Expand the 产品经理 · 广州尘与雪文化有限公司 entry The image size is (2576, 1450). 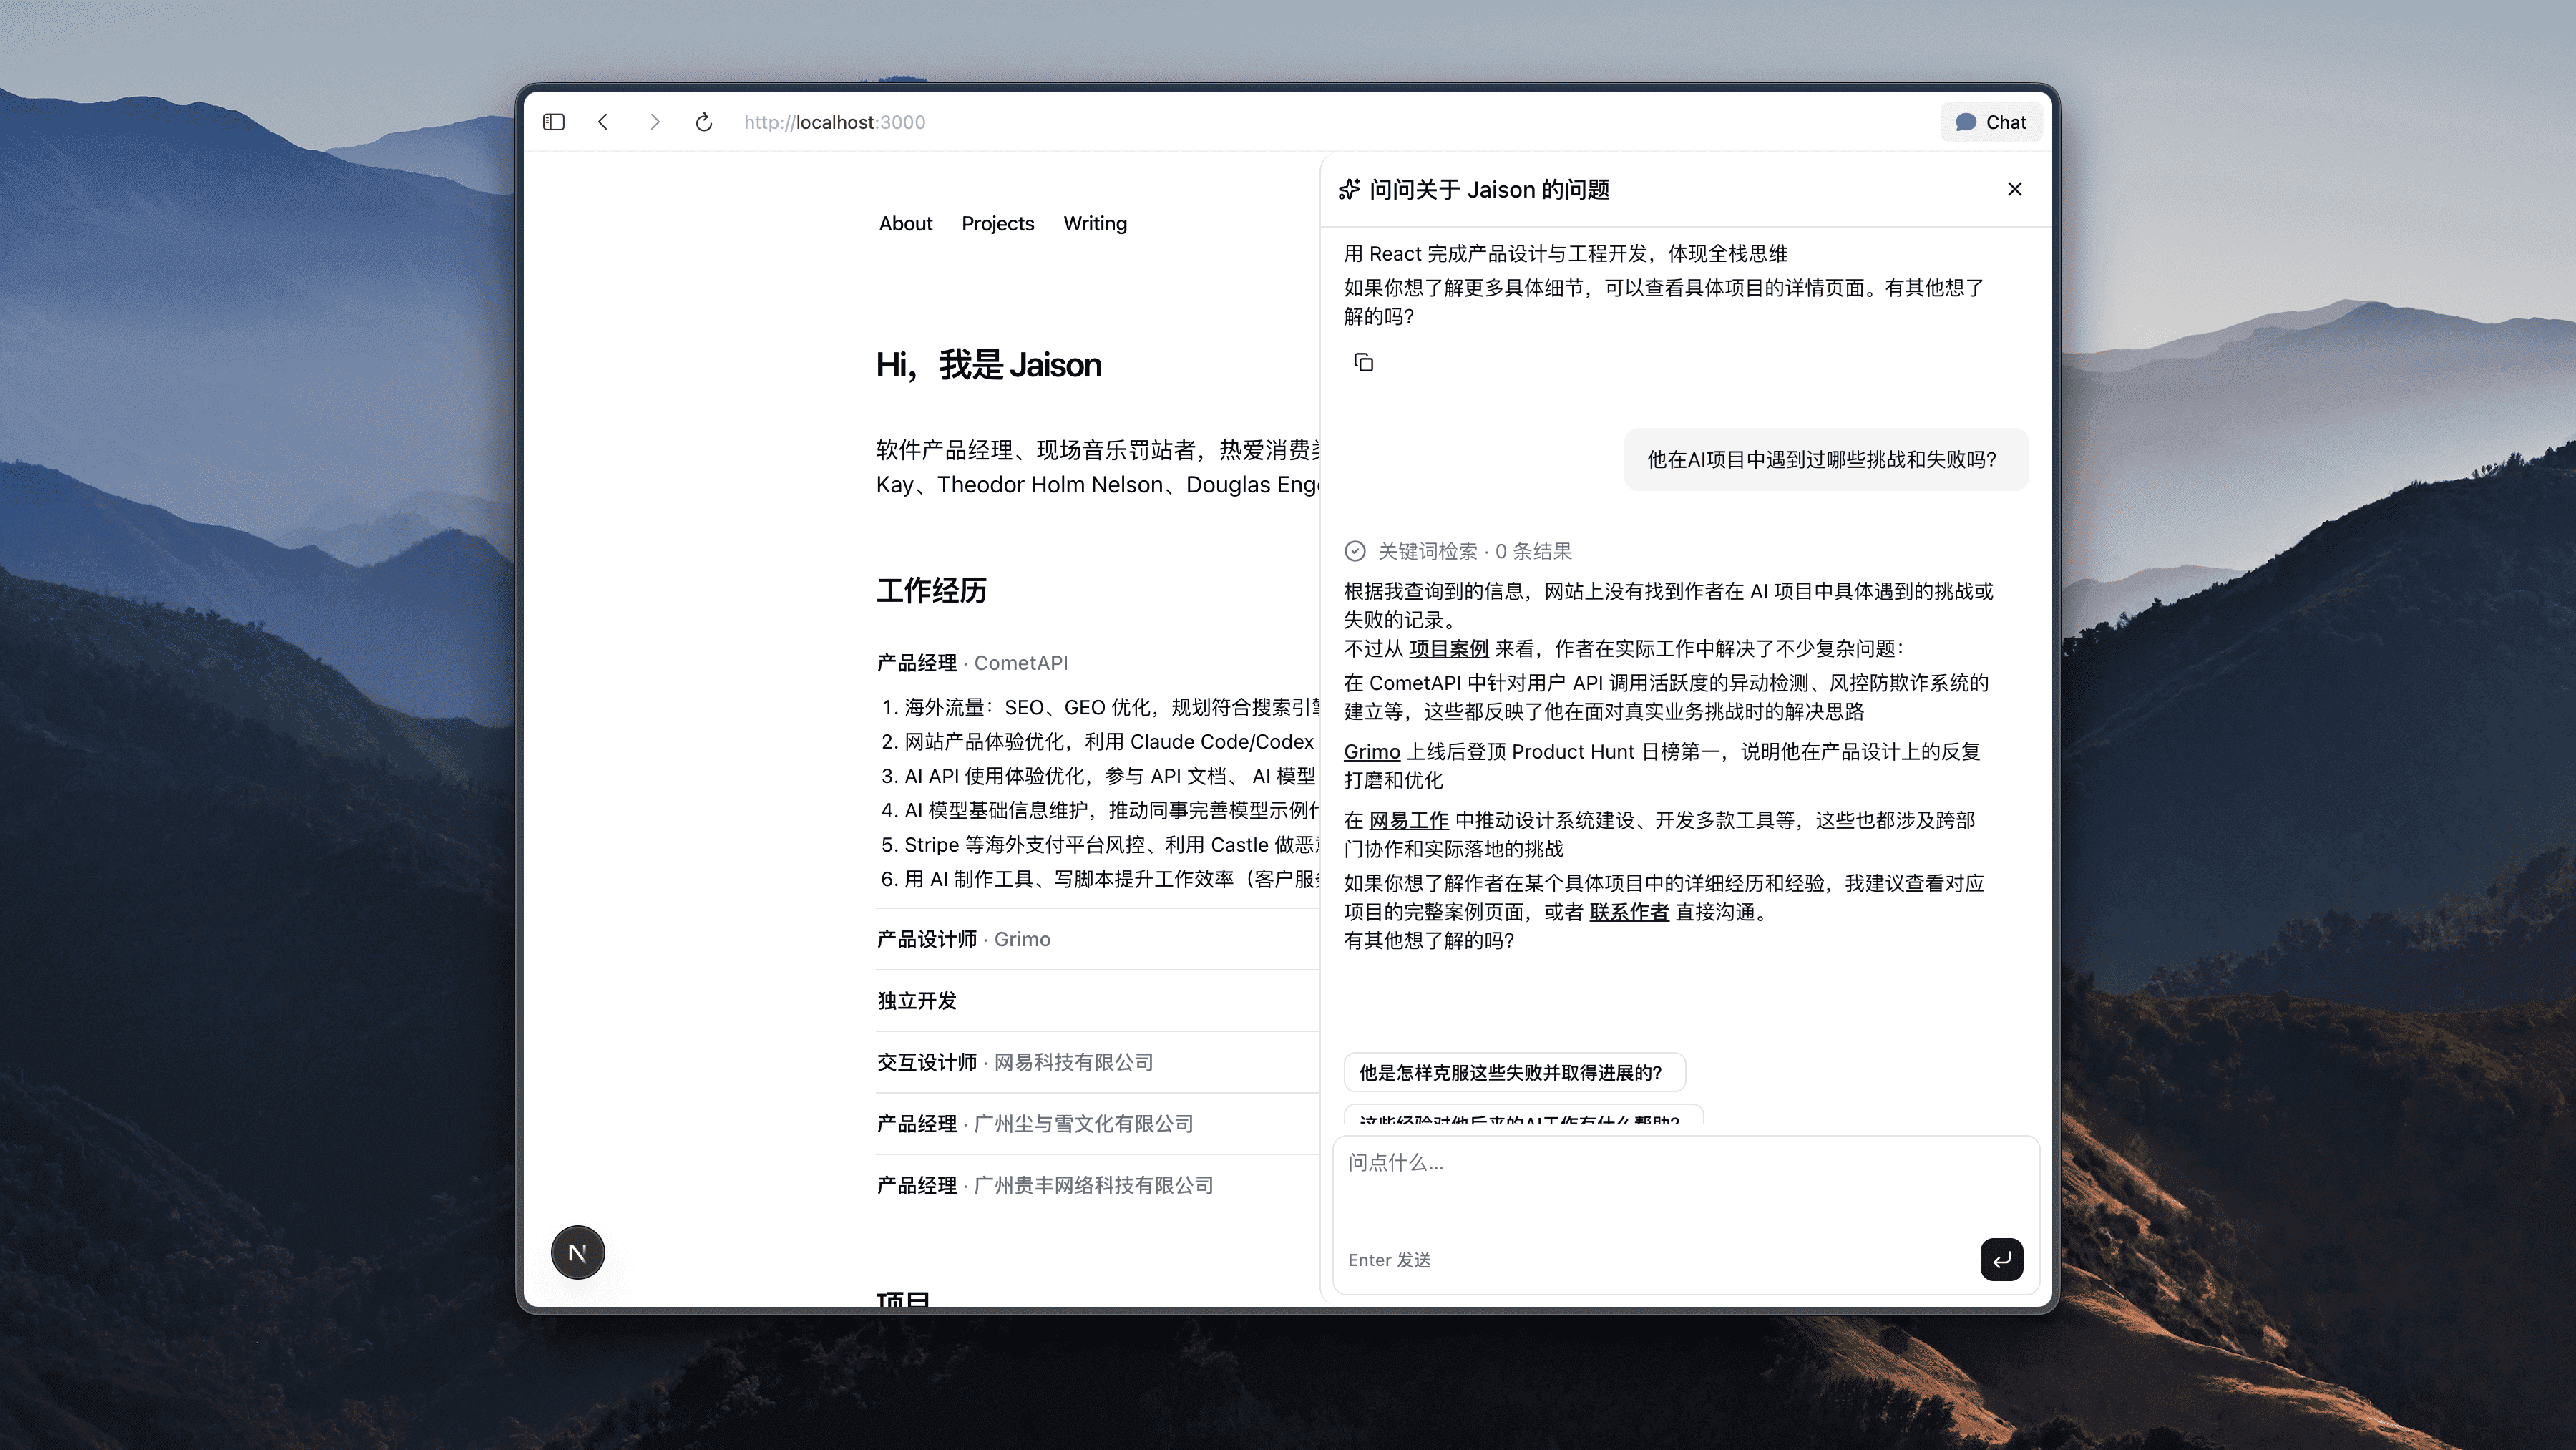click(1097, 1124)
